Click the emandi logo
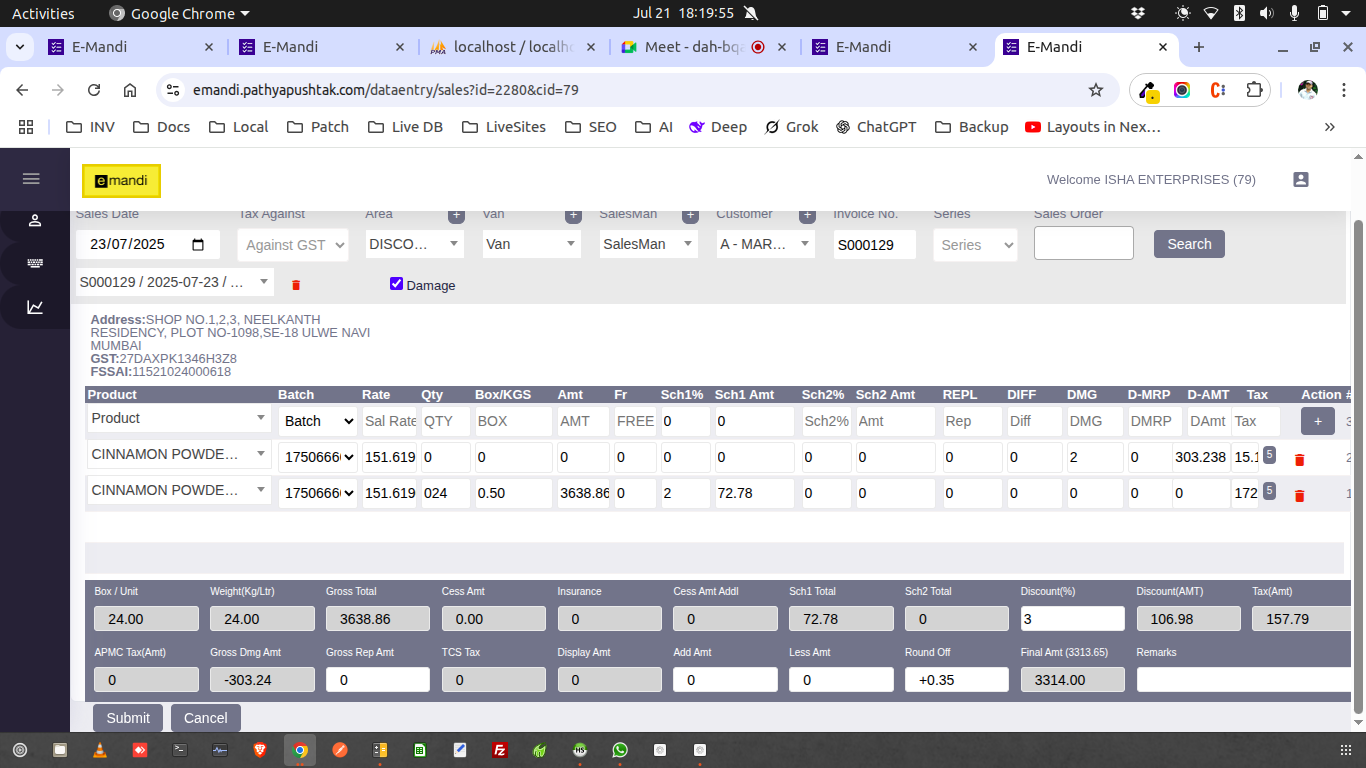The width and height of the screenshot is (1366, 768). click(121, 181)
